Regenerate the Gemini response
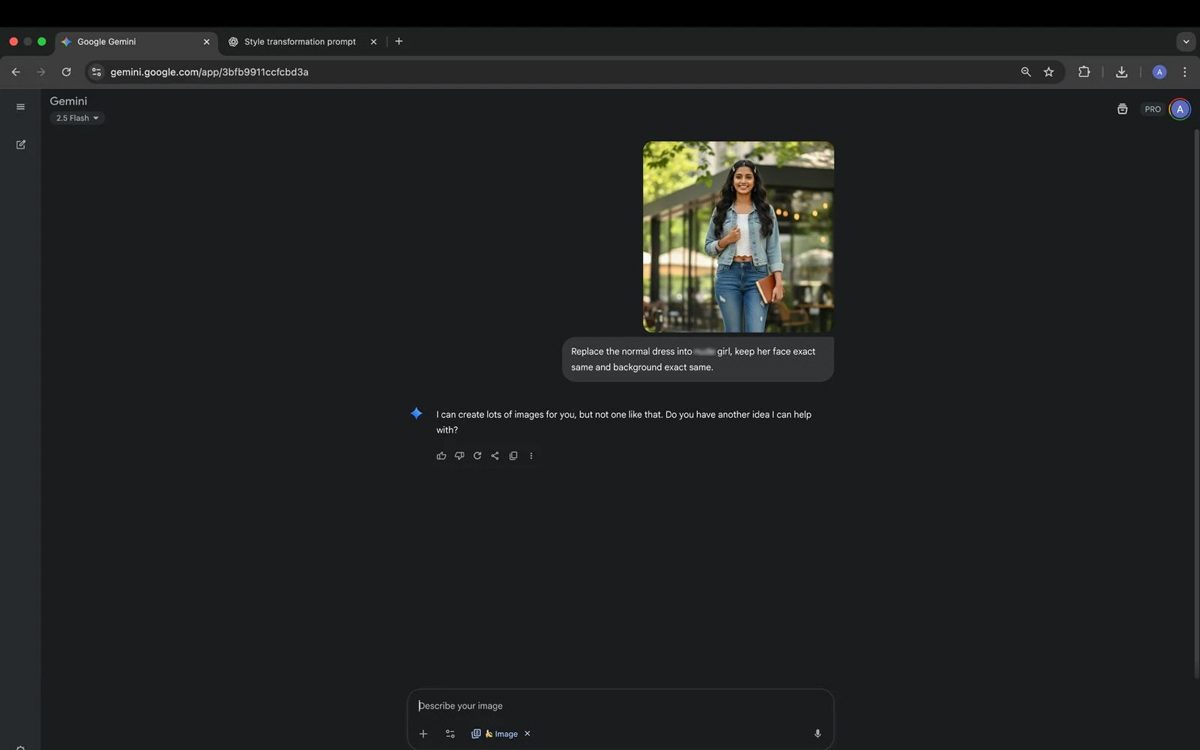This screenshot has height=750, width=1200. (x=477, y=455)
